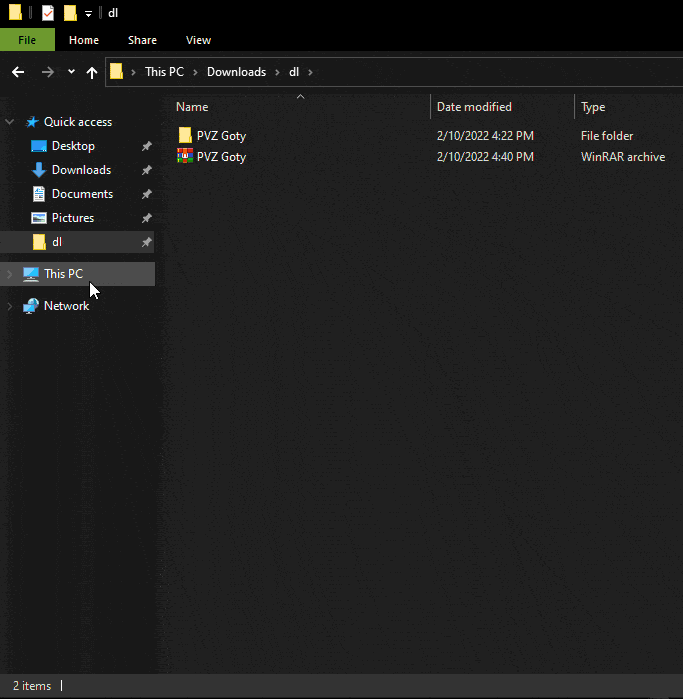Click the New folder icon in the title bar
The height and width of the screenshot is (699, 683).
pyautogui.click(x=70, y=12)
